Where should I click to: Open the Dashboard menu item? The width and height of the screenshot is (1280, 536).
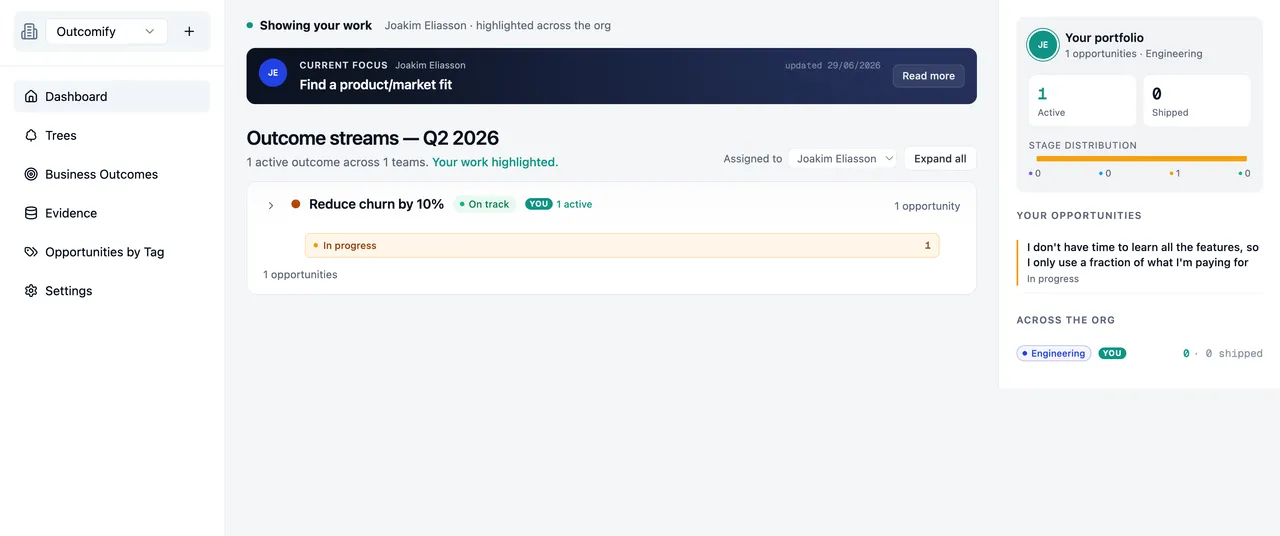112,97
